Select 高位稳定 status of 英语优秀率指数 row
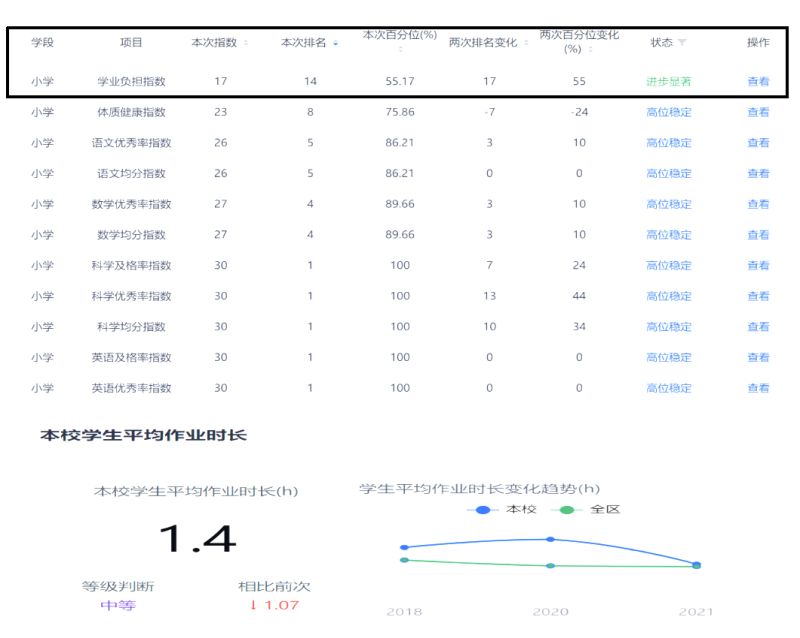800x638 pixels. pos(668,388)
